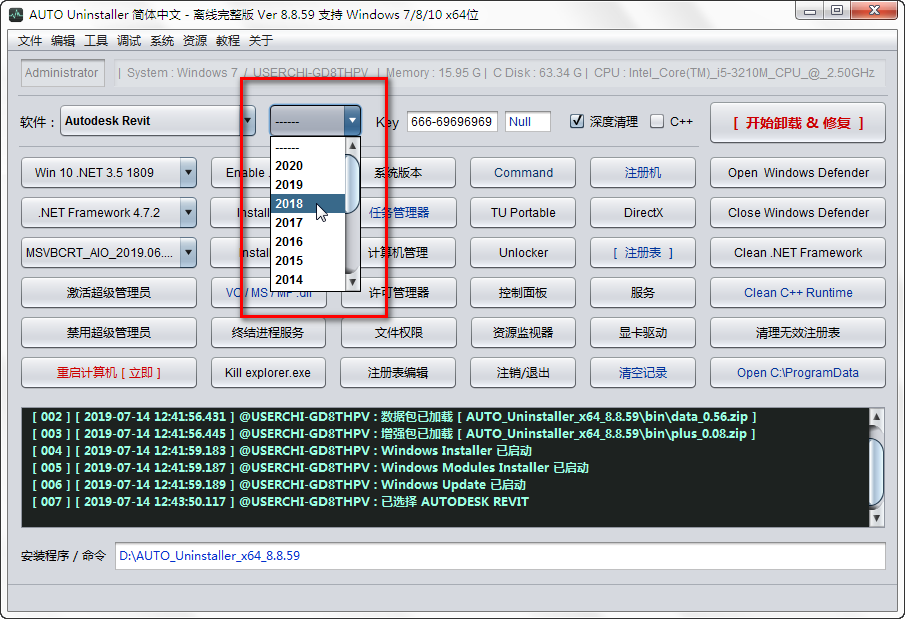Click 注销/退出 button

(x=523, y=372)
